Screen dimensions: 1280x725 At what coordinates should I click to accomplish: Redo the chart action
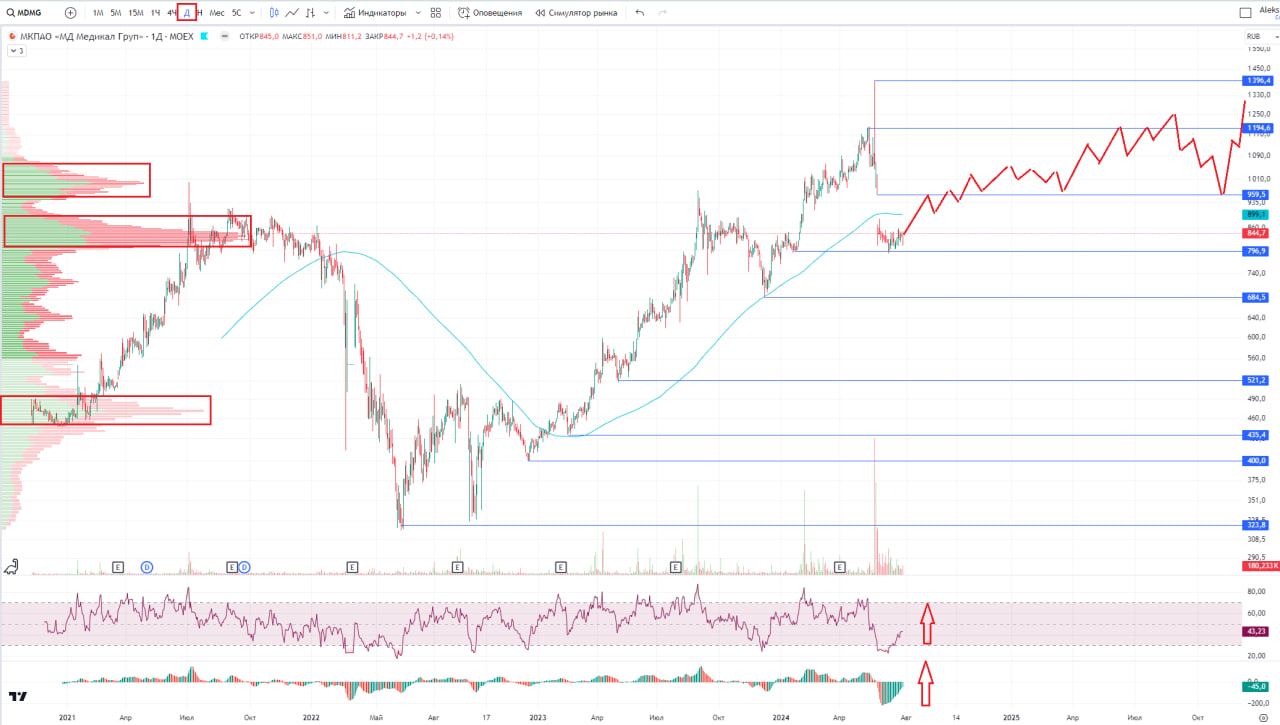(663, 13)
